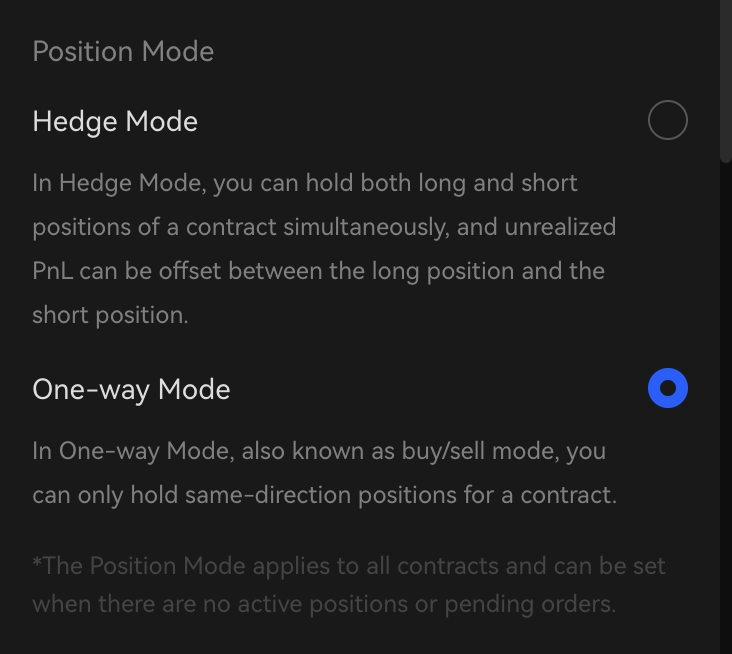Click the Position Mode section heading

tap(123, 52)
